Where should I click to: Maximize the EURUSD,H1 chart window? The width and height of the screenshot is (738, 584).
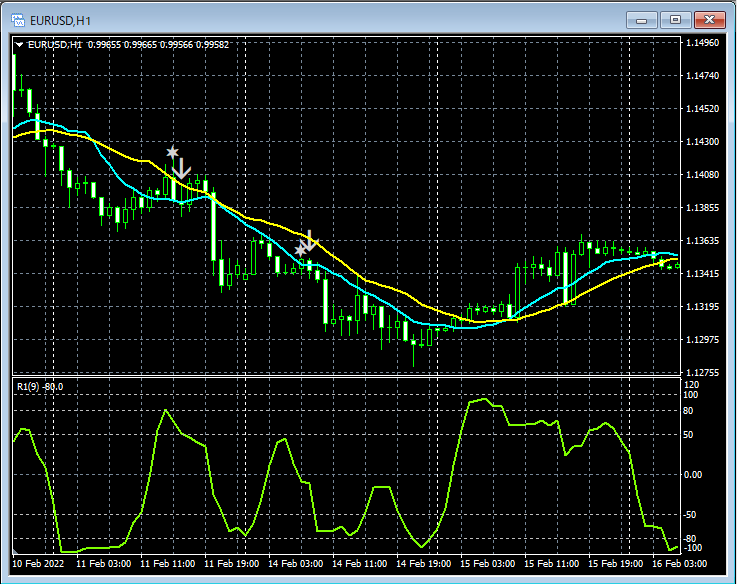click(675, 20)
